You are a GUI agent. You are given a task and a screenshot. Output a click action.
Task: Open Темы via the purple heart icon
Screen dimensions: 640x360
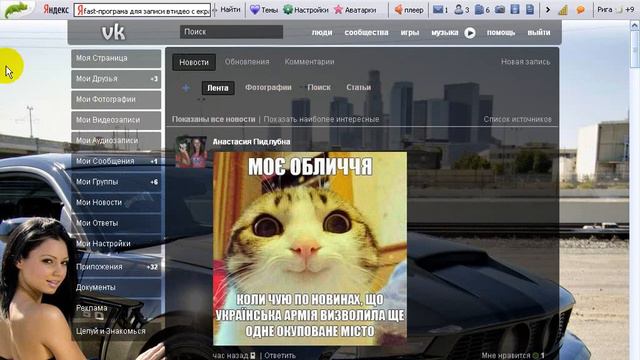[x=255, y=9]
